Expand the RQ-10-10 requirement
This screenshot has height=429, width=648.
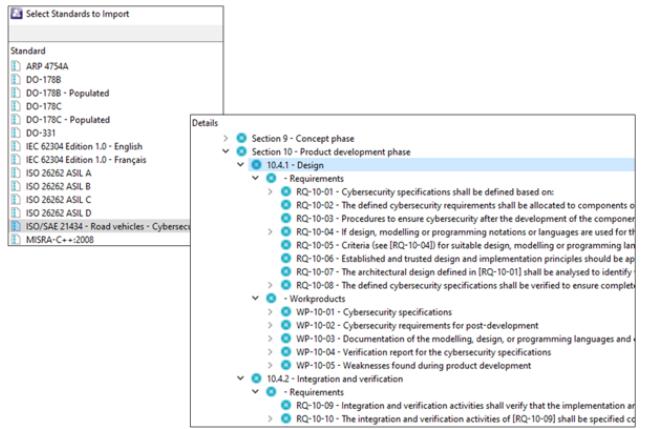click(270, 419)
